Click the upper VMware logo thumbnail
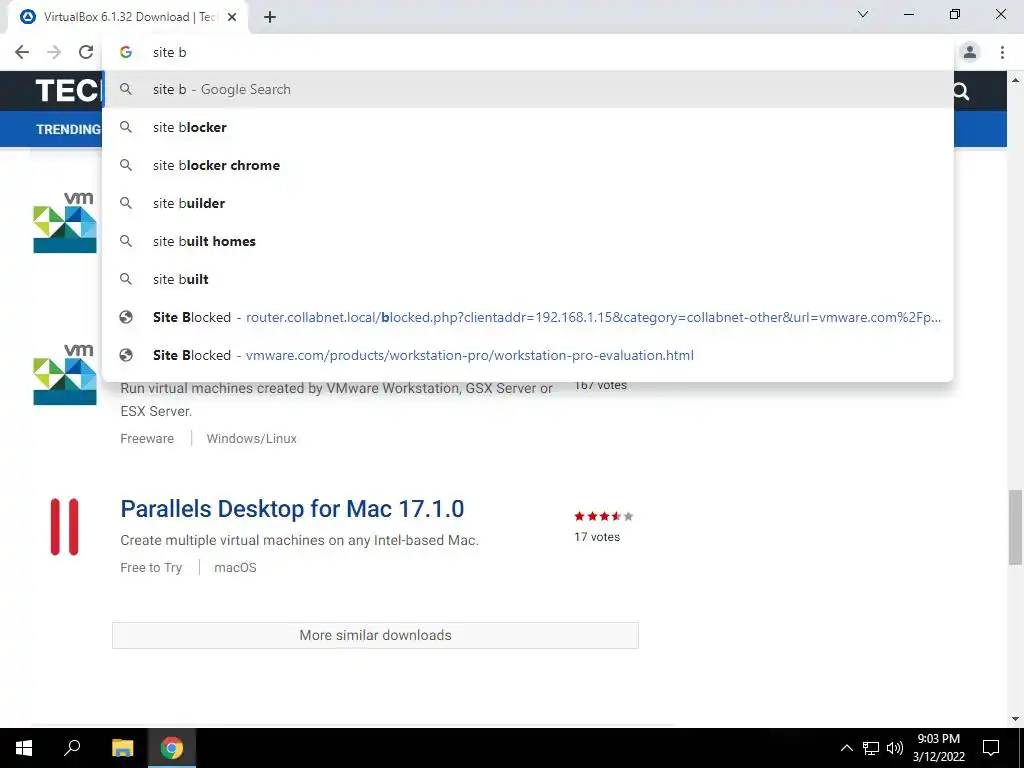1024x768 pixels. [x=65, y=223]
